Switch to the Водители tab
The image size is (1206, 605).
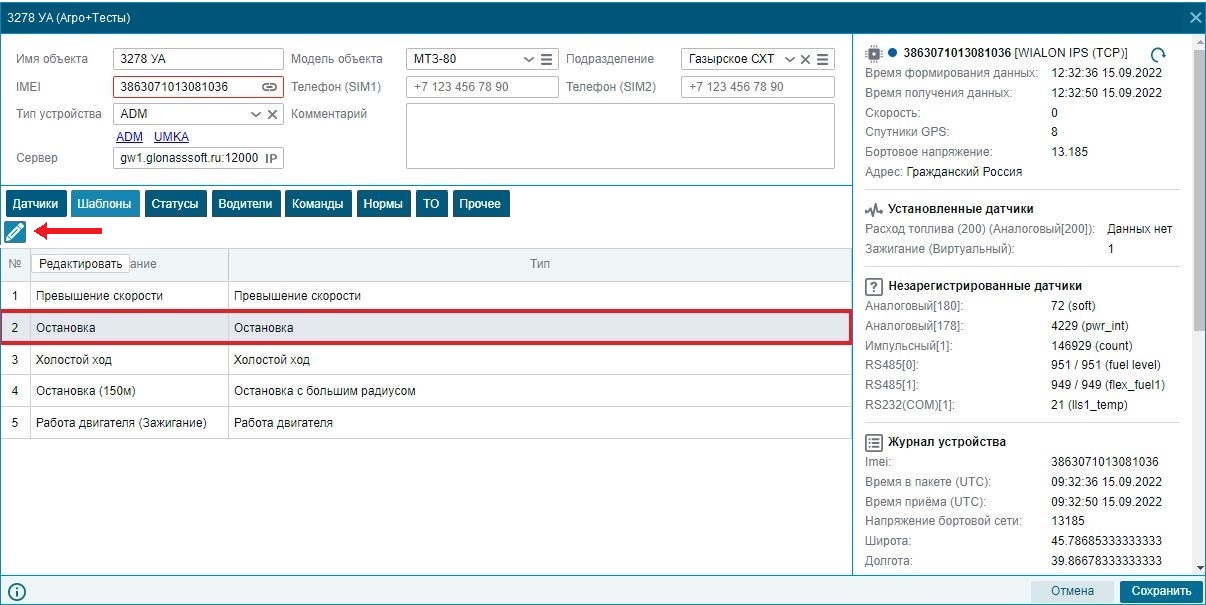click(x=245, y=203)
